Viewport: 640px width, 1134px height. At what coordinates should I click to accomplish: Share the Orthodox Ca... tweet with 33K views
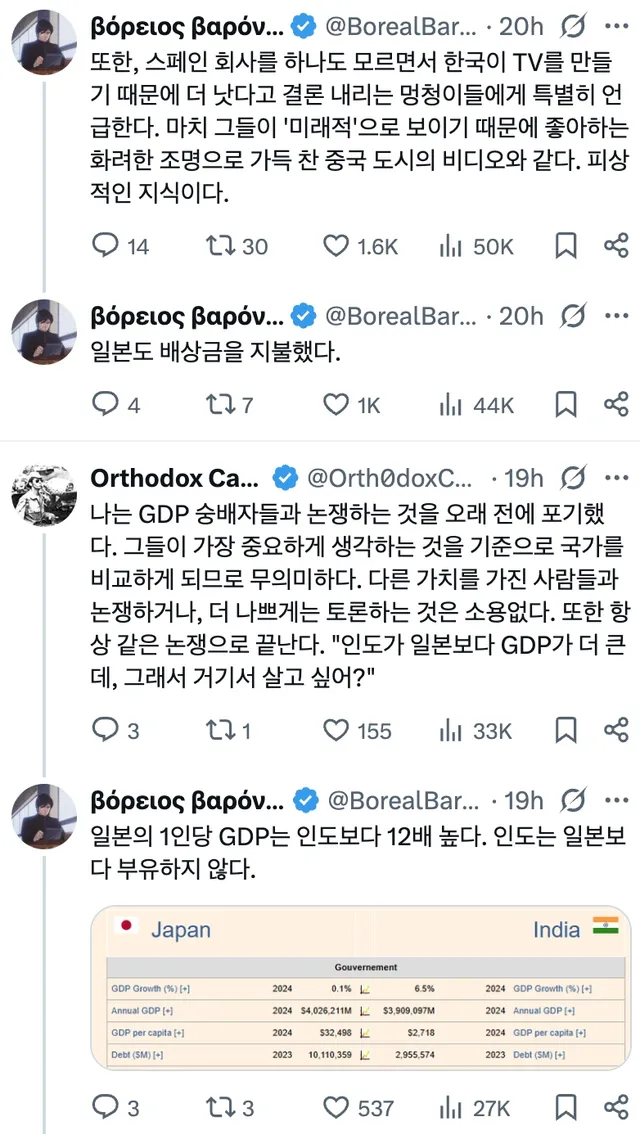tap(616, 731)
